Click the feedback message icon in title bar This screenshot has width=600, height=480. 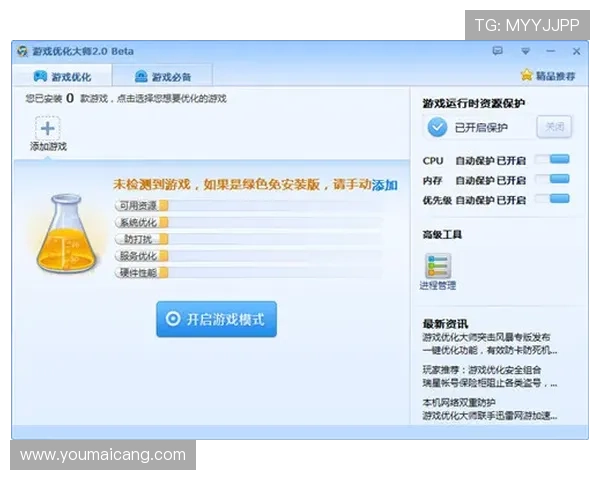tap(497, 51)
